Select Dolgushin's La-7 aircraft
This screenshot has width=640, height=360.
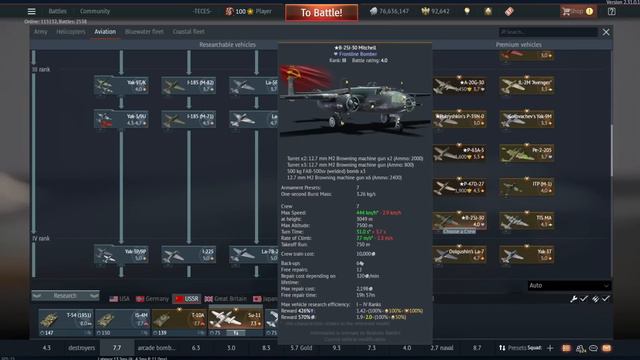click(459, 255)
